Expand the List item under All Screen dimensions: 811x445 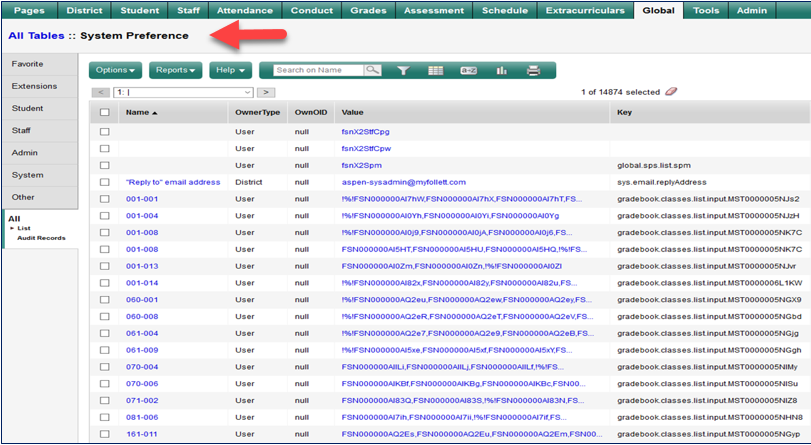[x=23, y=228]
